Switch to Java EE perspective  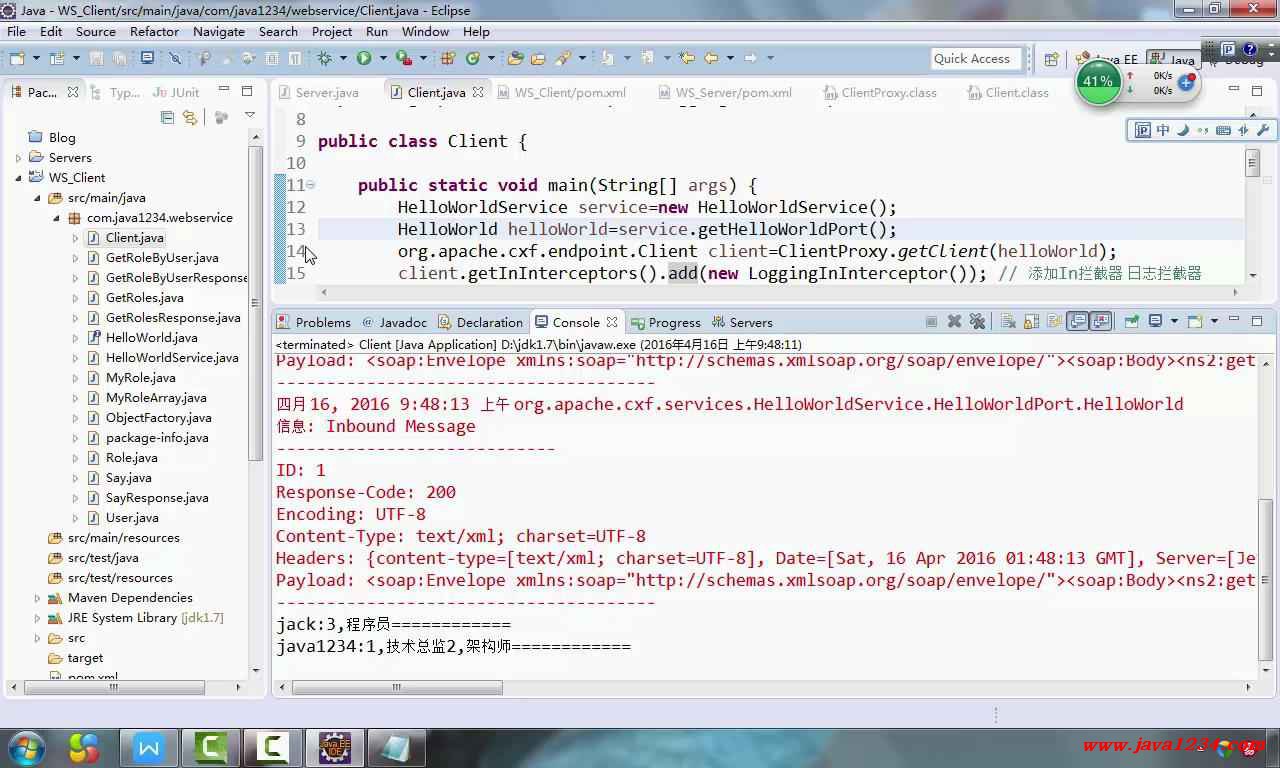click(1107, 59)
